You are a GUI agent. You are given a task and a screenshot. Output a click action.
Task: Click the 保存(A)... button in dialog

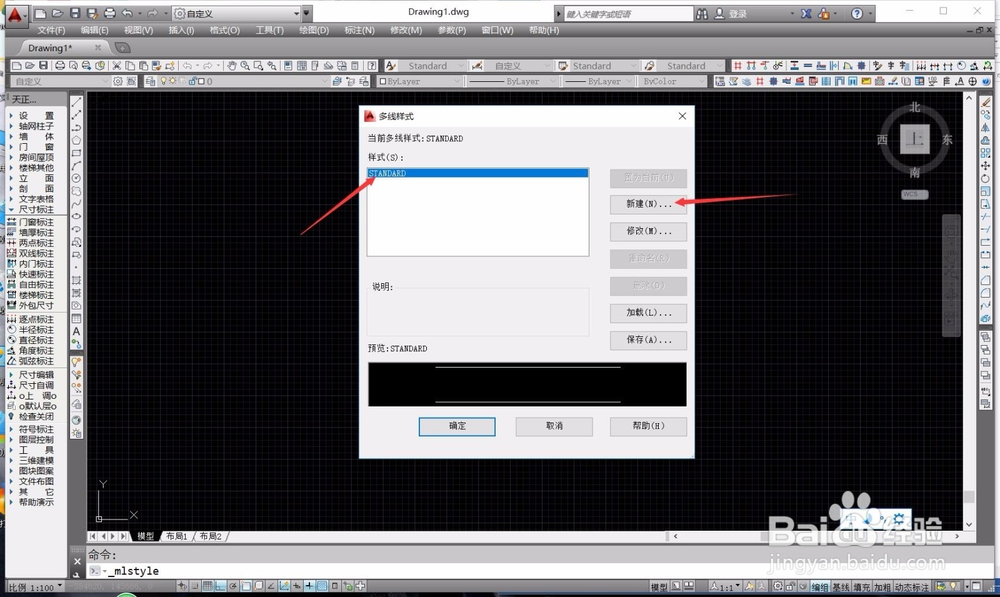tap(648, 340)
